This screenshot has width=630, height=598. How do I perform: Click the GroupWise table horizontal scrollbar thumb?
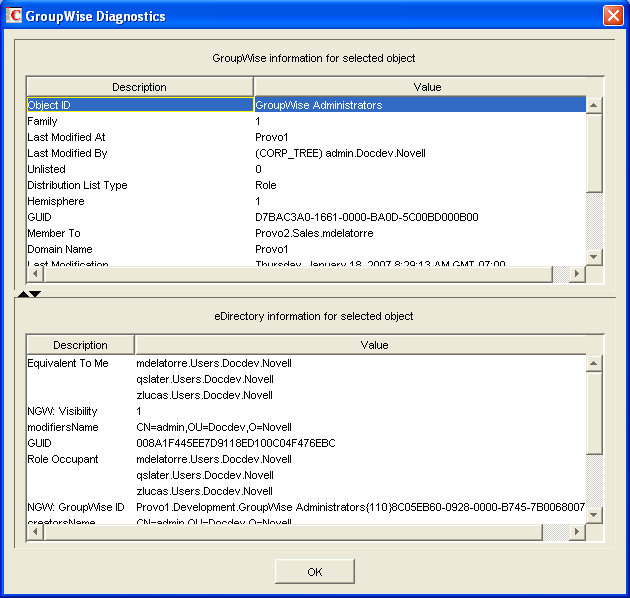(x=298, y=274)
